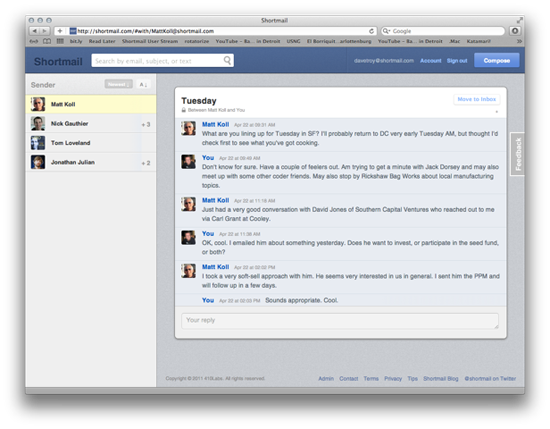Sort senders alphabetically with A button

coord(143,84)
